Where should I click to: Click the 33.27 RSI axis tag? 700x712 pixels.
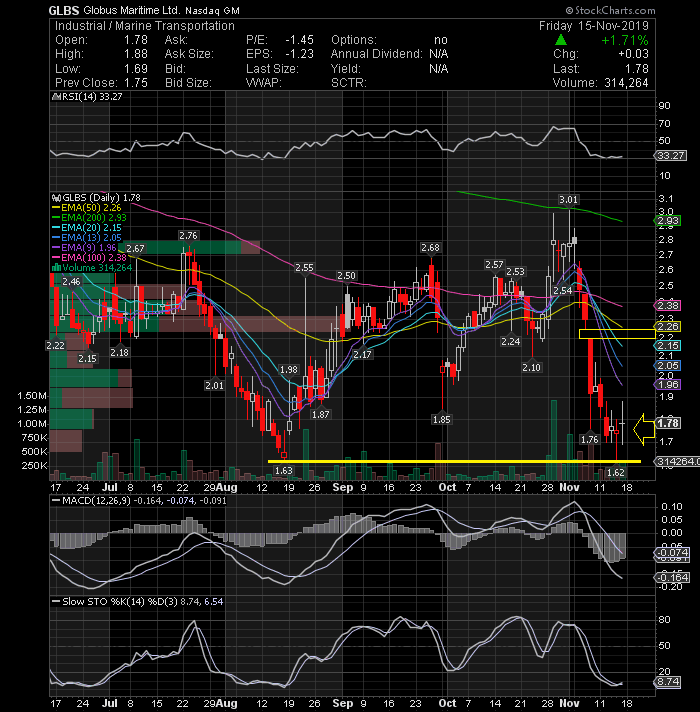[x=671, y=156]
